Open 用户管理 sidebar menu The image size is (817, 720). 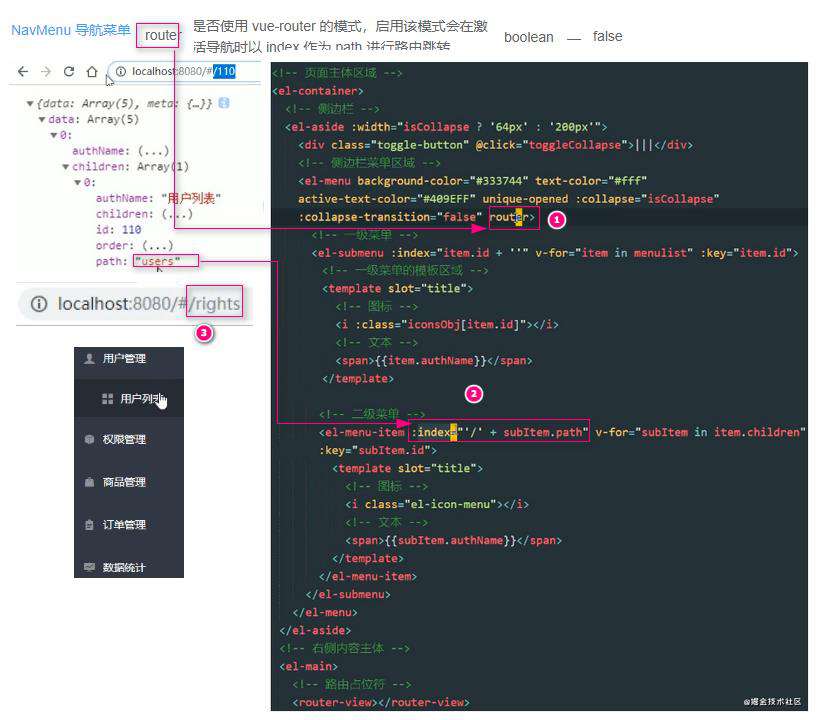[129, 358]
